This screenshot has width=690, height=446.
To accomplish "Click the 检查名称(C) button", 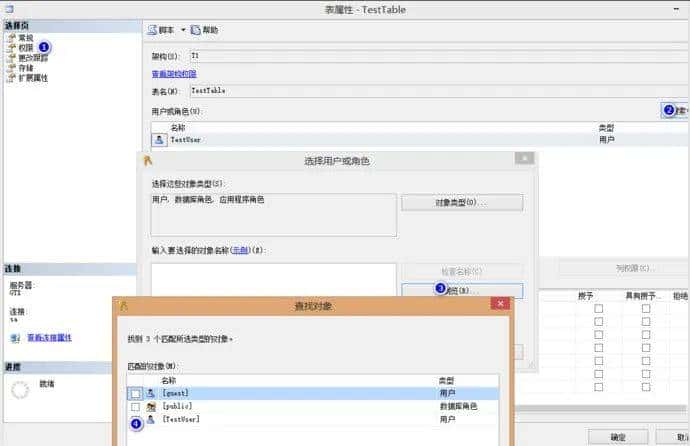I will [462, 271].
